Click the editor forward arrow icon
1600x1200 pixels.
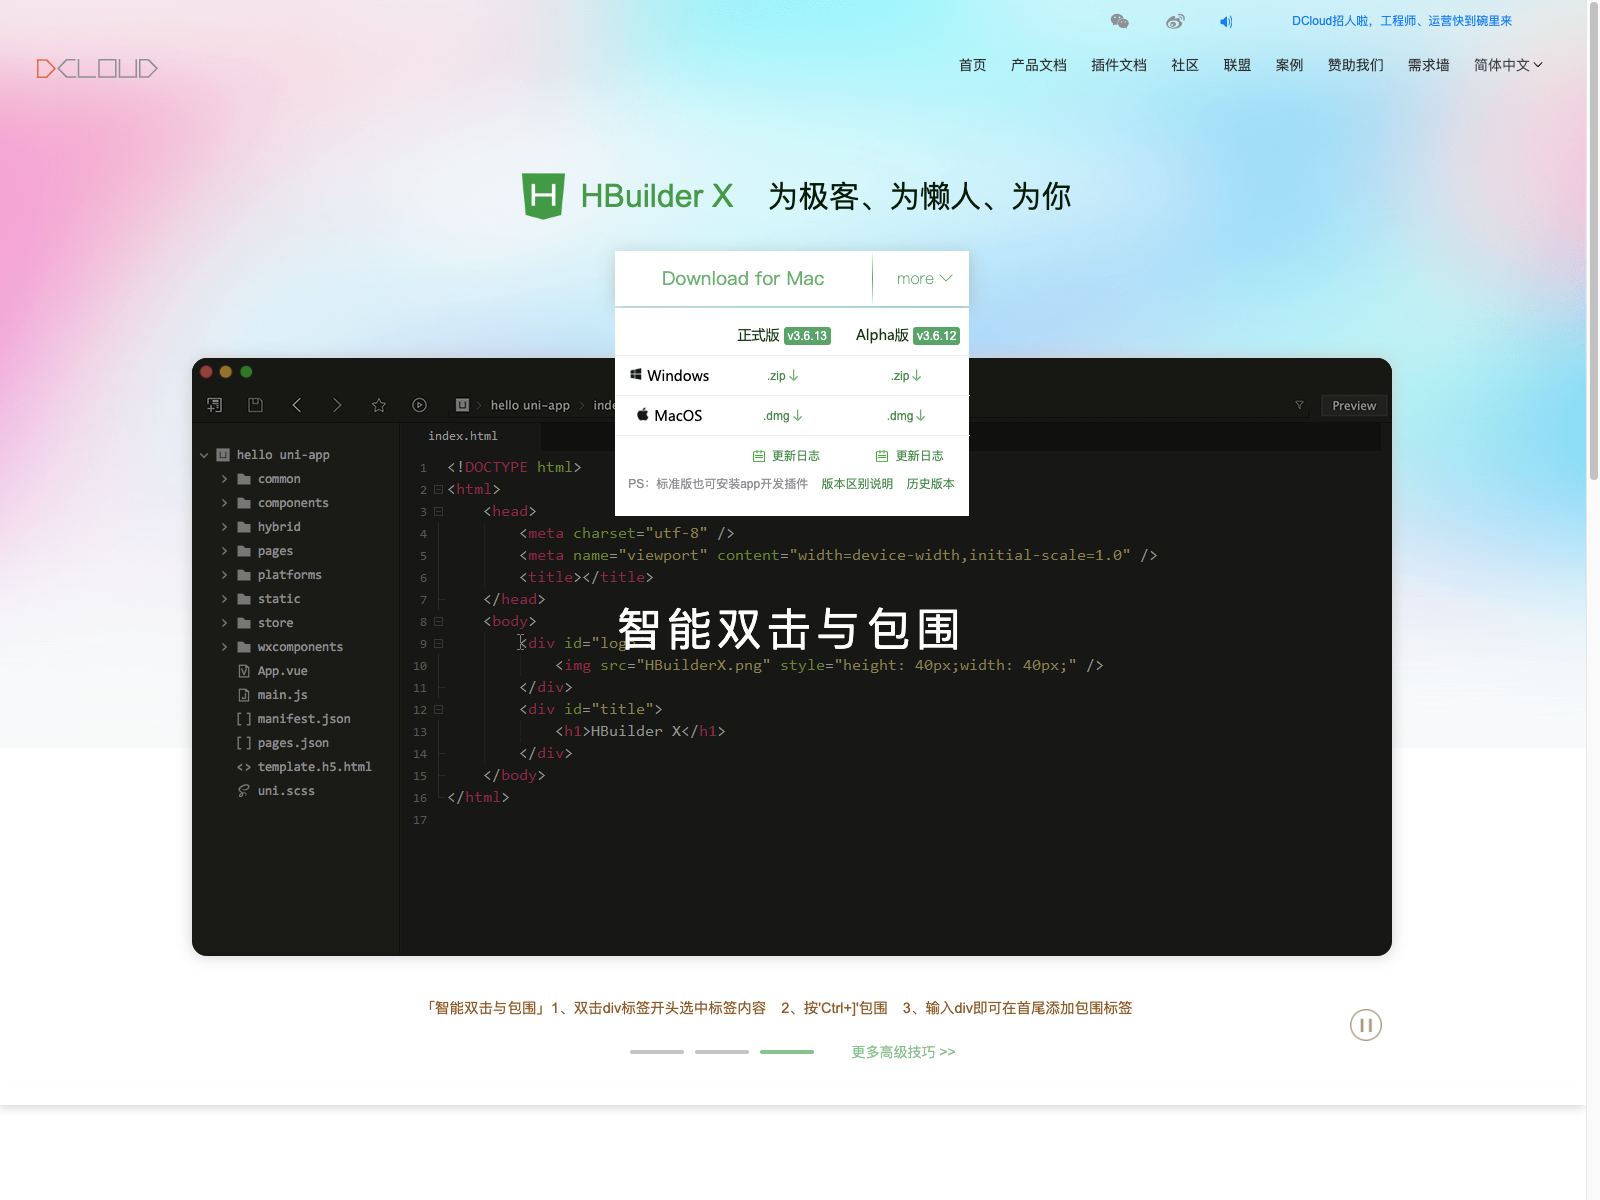tap(337, 405)
